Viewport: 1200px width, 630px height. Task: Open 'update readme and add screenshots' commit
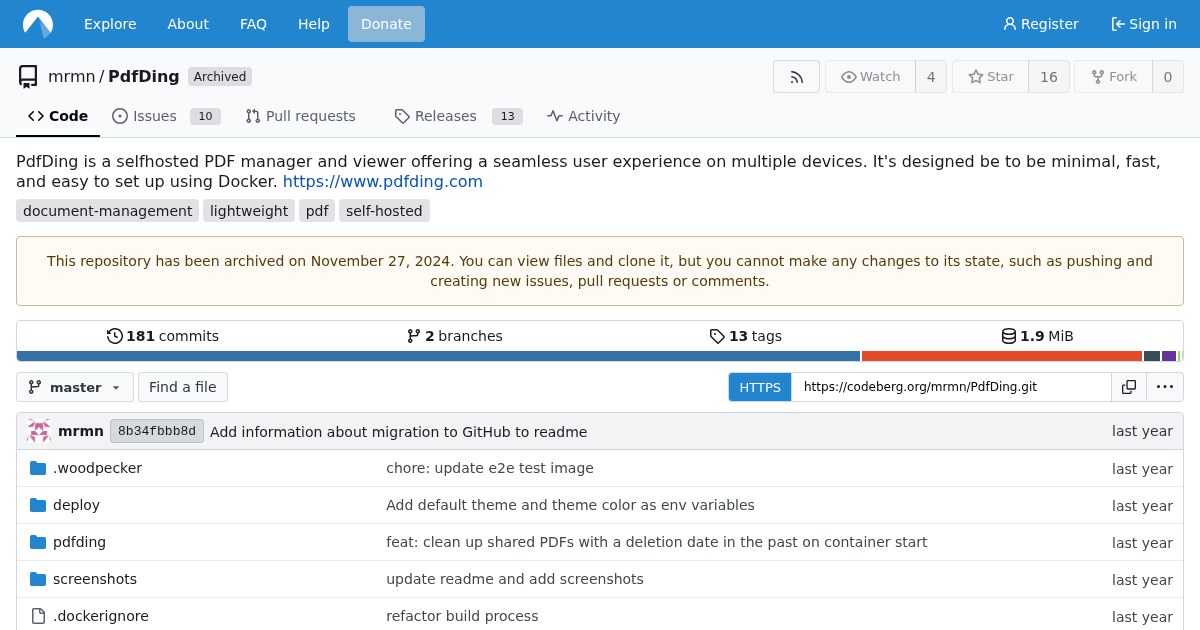point(515,579)
